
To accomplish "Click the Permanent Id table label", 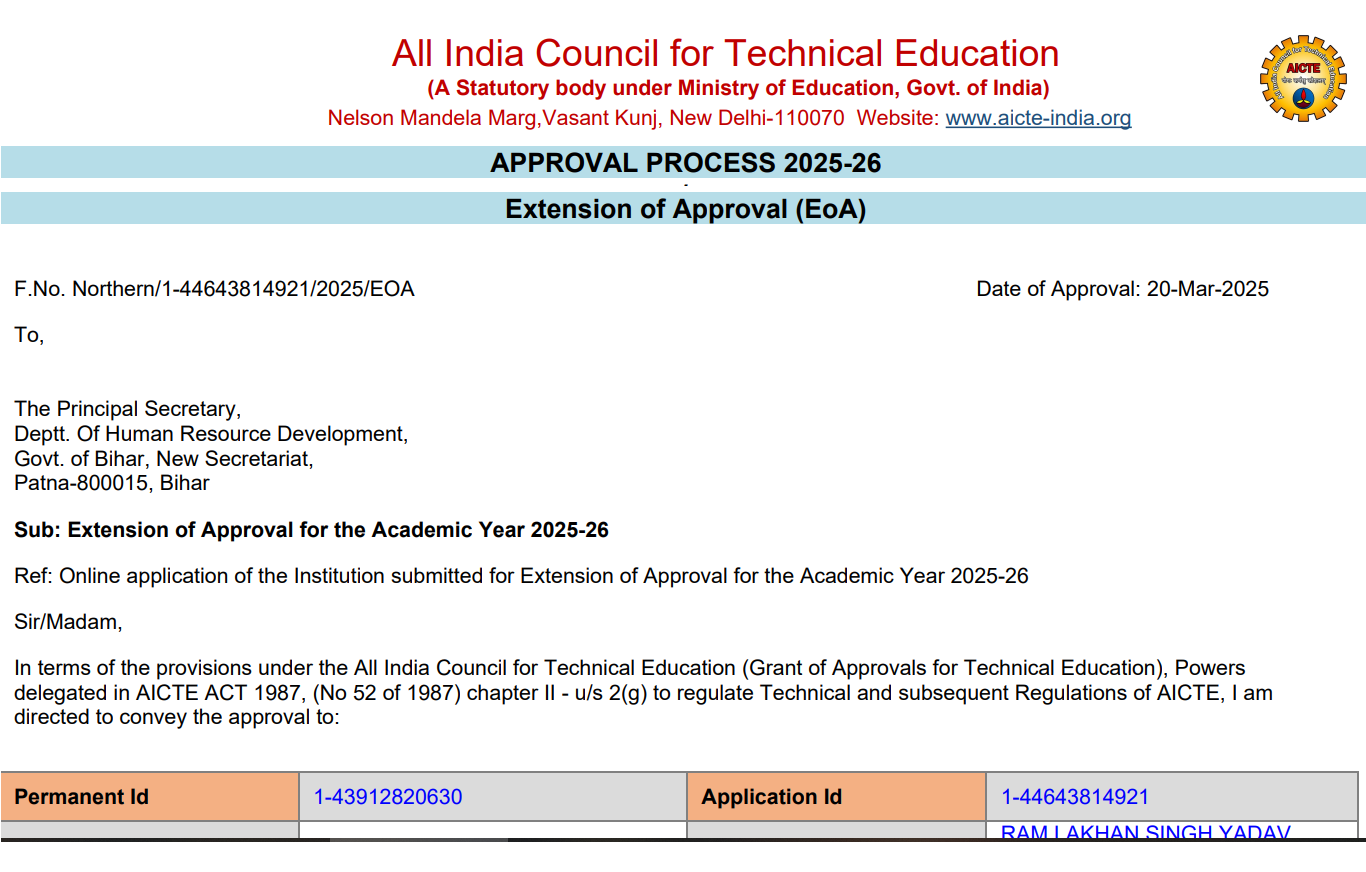I will [80, 797].
